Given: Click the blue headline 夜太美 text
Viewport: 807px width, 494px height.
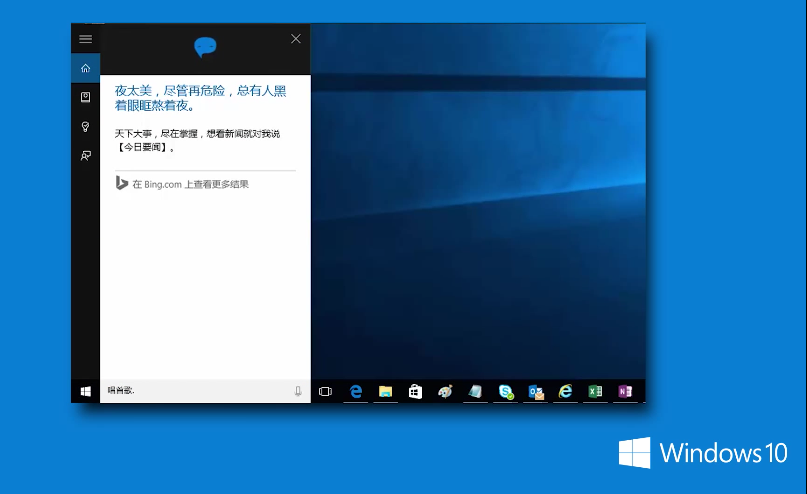Looking at the screenshot, I should click(x=200, y=97).
